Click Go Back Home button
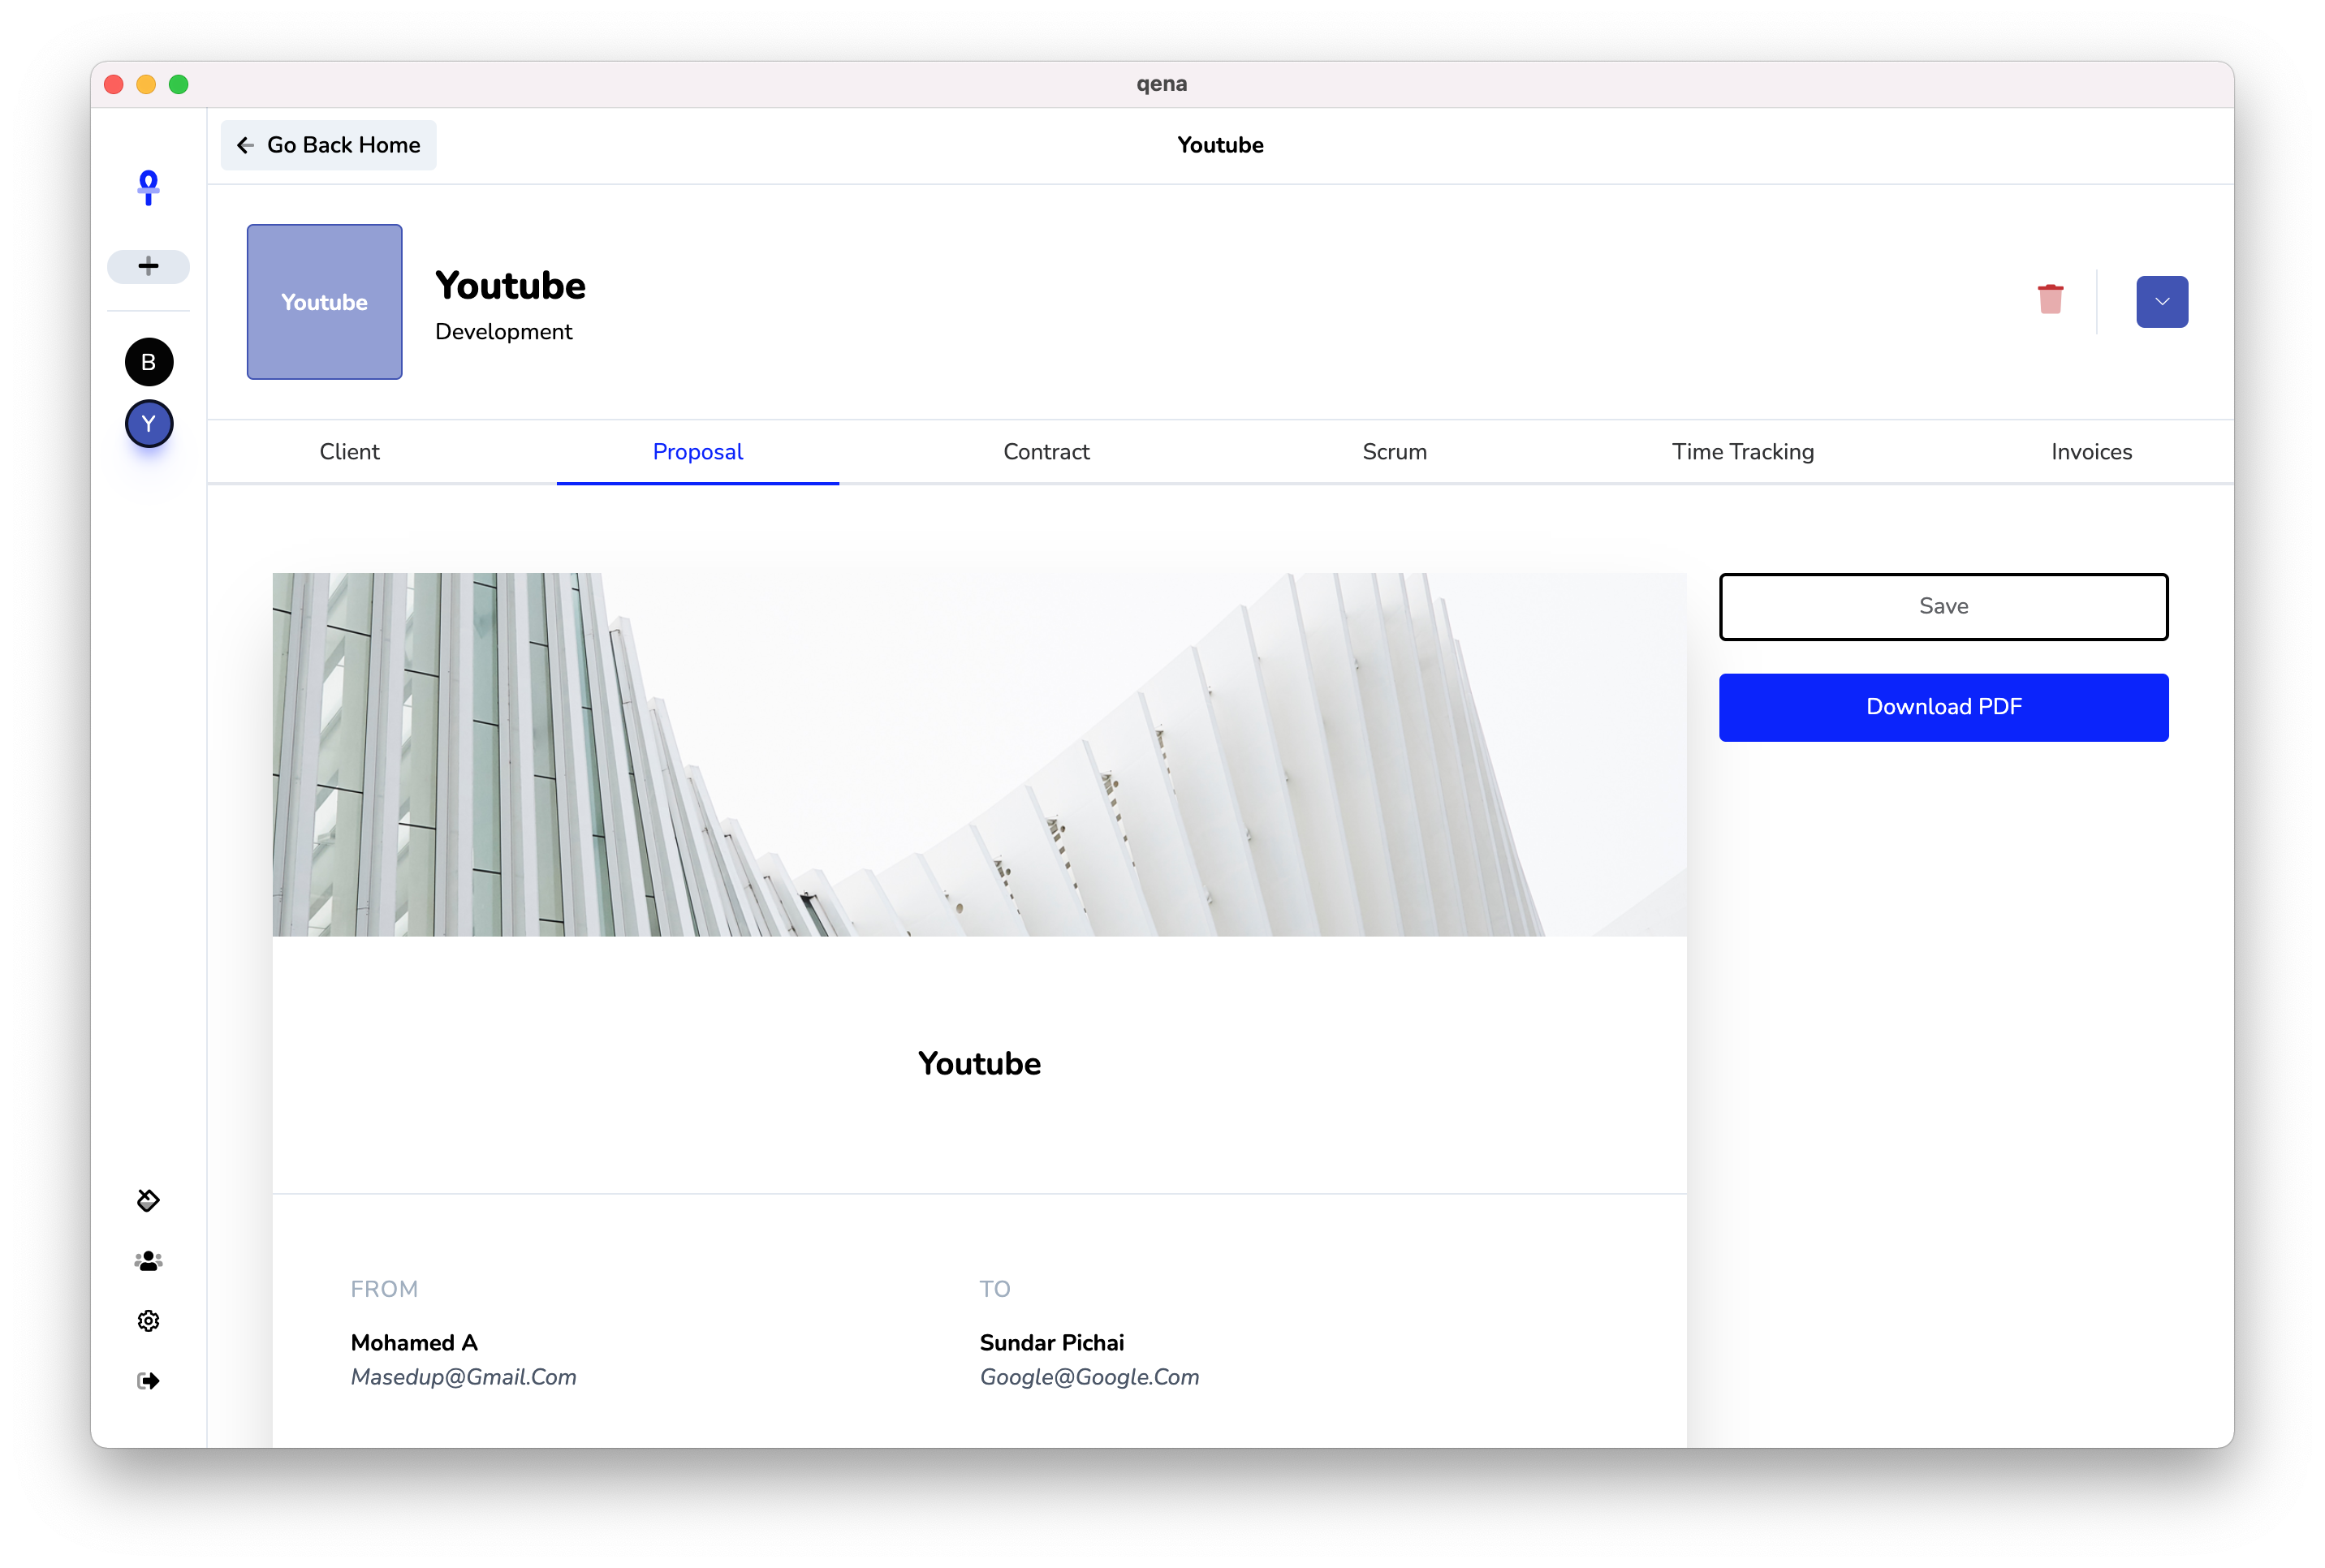The width and height of the screenshot is (2325, 1568). (x=329, y=145)
